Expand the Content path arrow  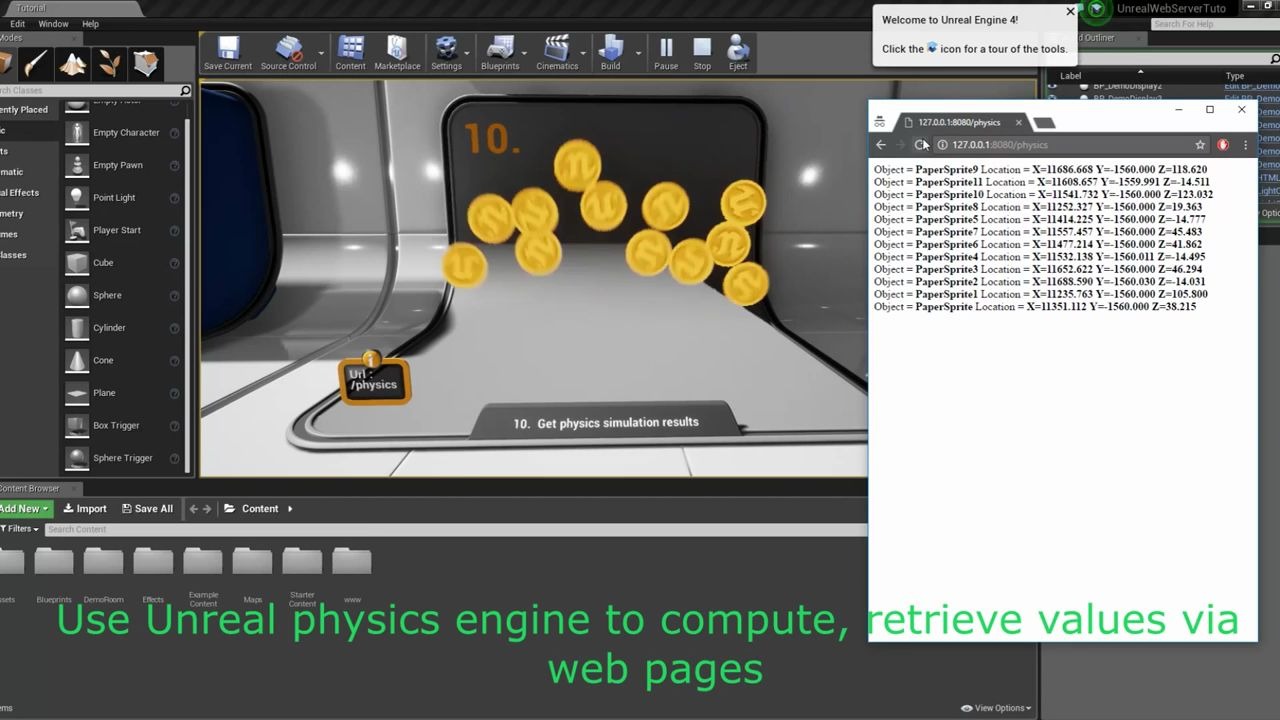point(290,509)
